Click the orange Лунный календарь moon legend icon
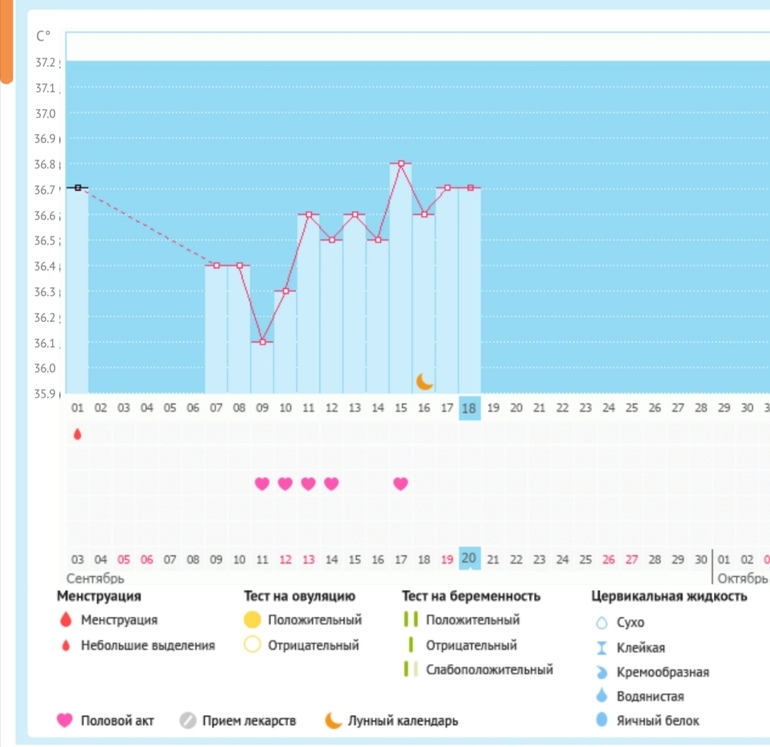The width and height of the screenshot is (770, 747). click(333, 720)
